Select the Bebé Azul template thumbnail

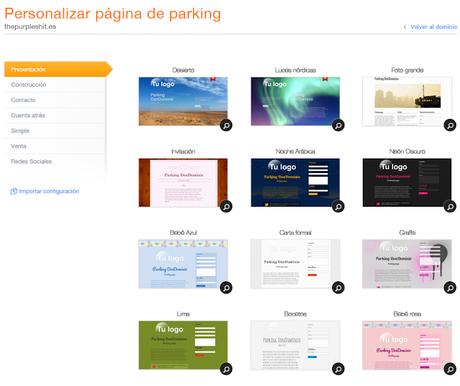pyautogui.click(x=183, y=264)
